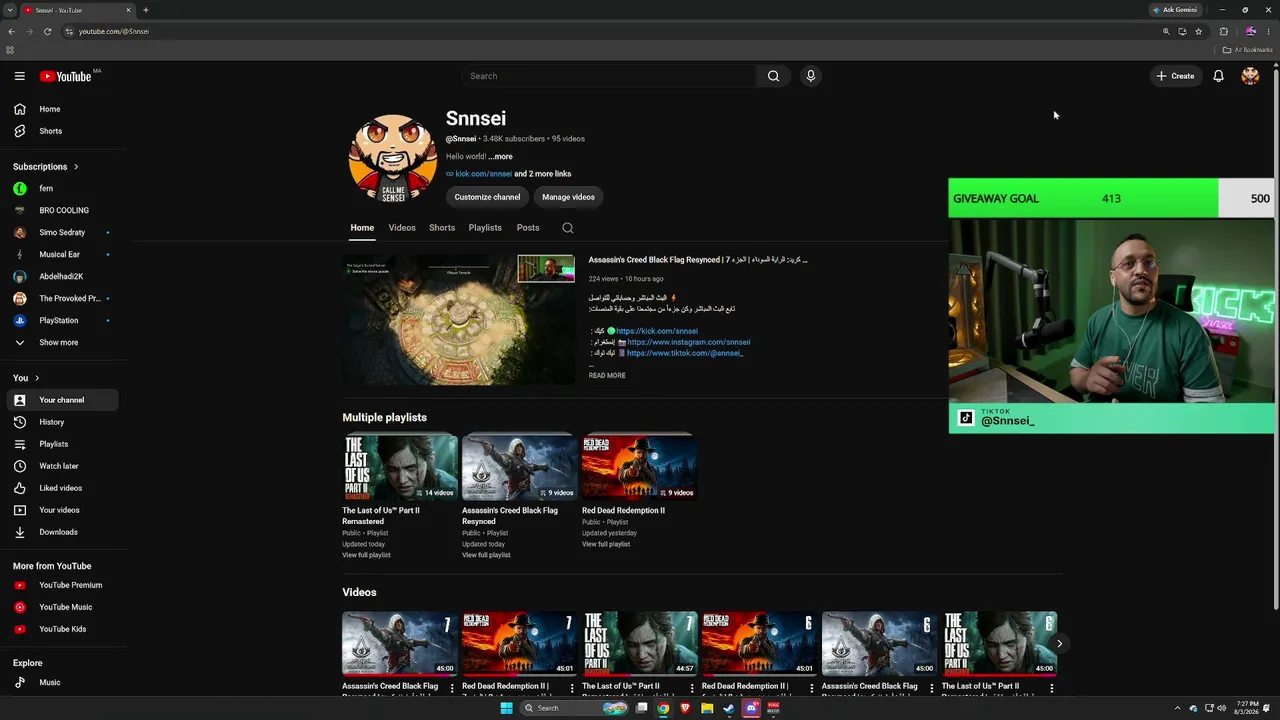Open the Musical Ear subscription
This screenshot has height=720, width=1280.
click(x=62, y=254)
